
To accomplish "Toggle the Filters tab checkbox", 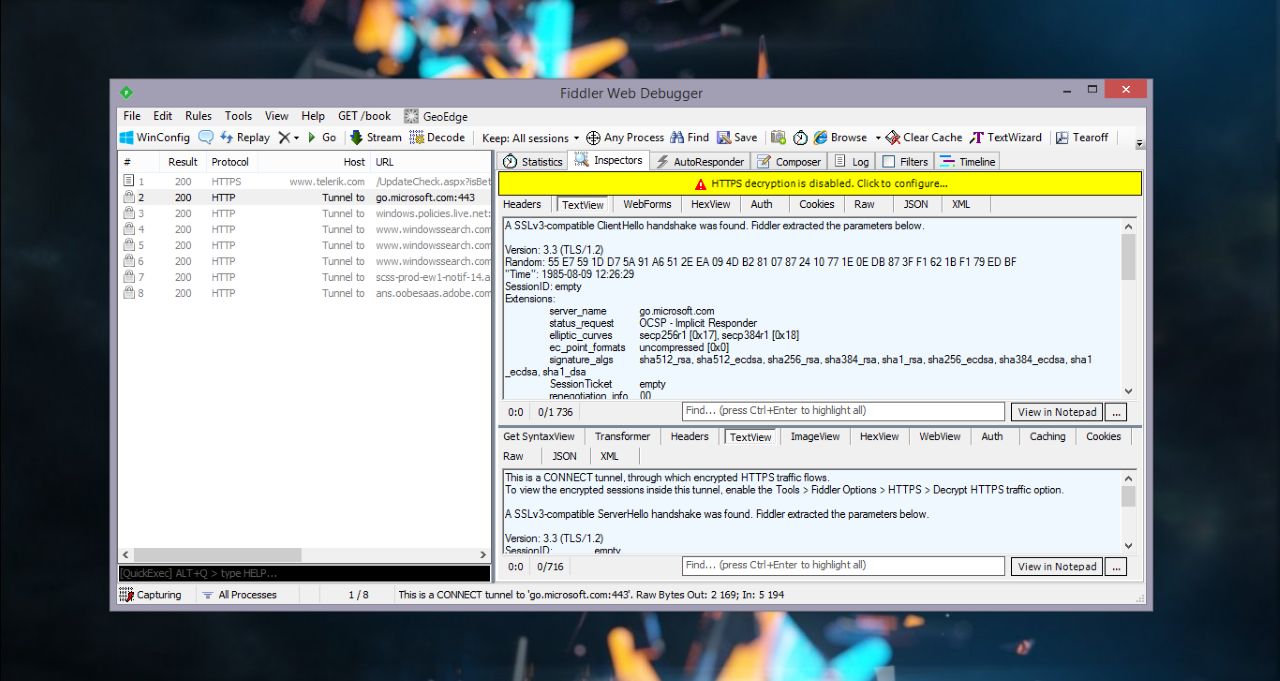I will coord(888,161).
